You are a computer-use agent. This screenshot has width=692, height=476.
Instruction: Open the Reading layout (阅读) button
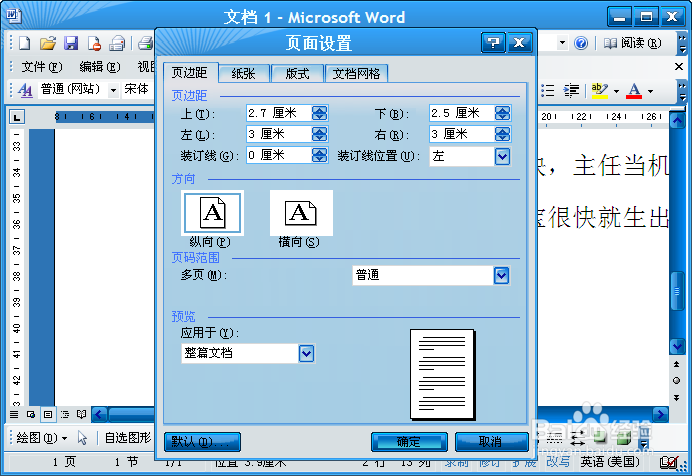632,43
